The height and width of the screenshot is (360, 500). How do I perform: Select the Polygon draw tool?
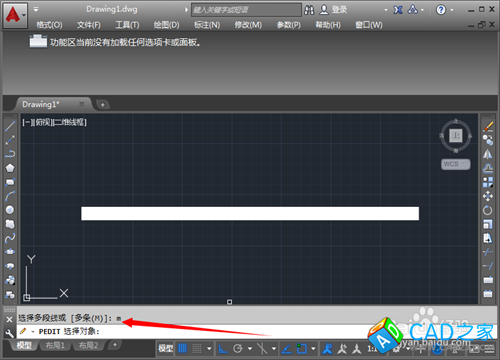(10, 168)
